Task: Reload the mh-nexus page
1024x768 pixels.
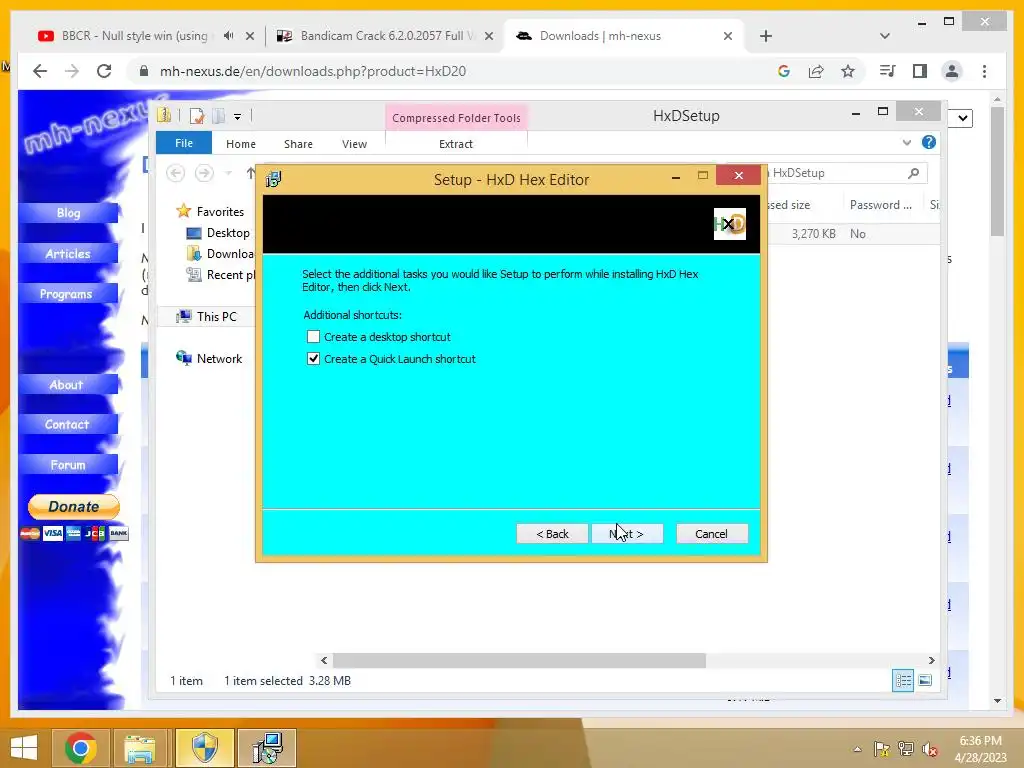Action: (104, 71)
